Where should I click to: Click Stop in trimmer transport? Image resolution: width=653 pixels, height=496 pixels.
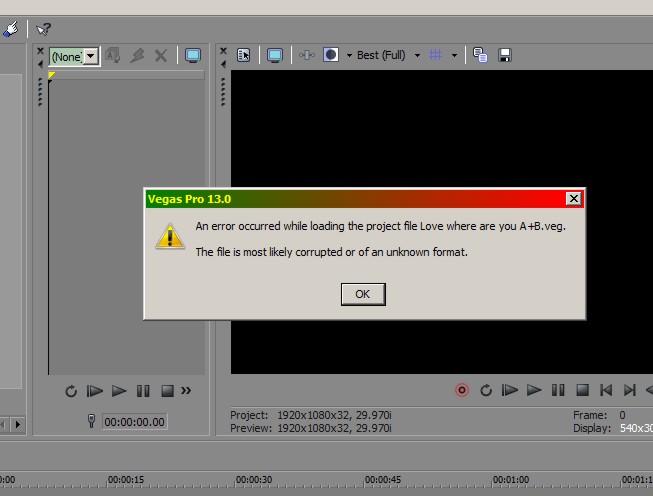point(167,391)
